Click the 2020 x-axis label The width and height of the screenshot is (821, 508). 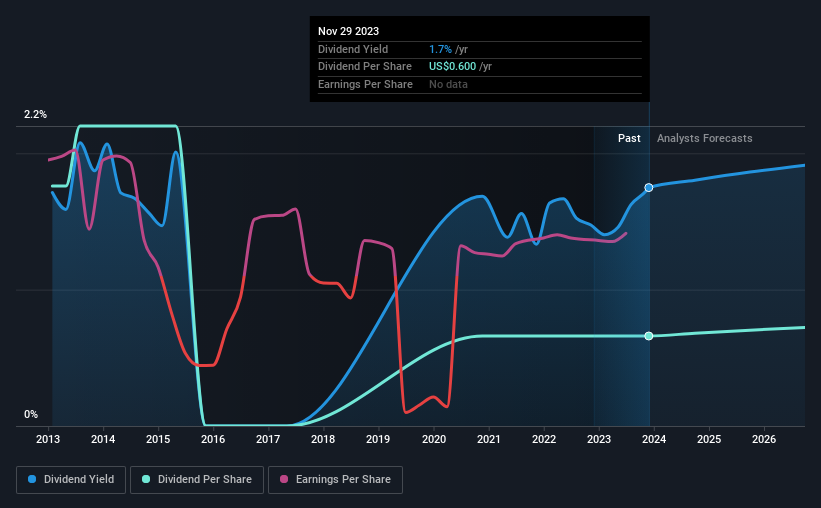point(434,439)
